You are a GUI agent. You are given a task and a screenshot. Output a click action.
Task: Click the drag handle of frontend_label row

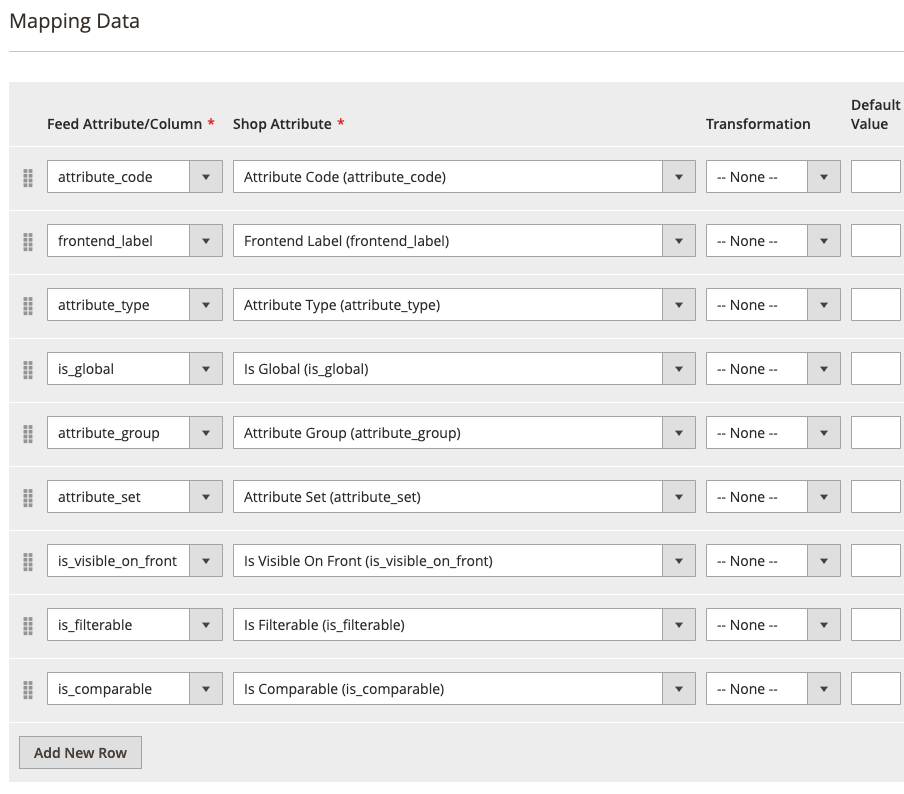[x=28, y=242]
